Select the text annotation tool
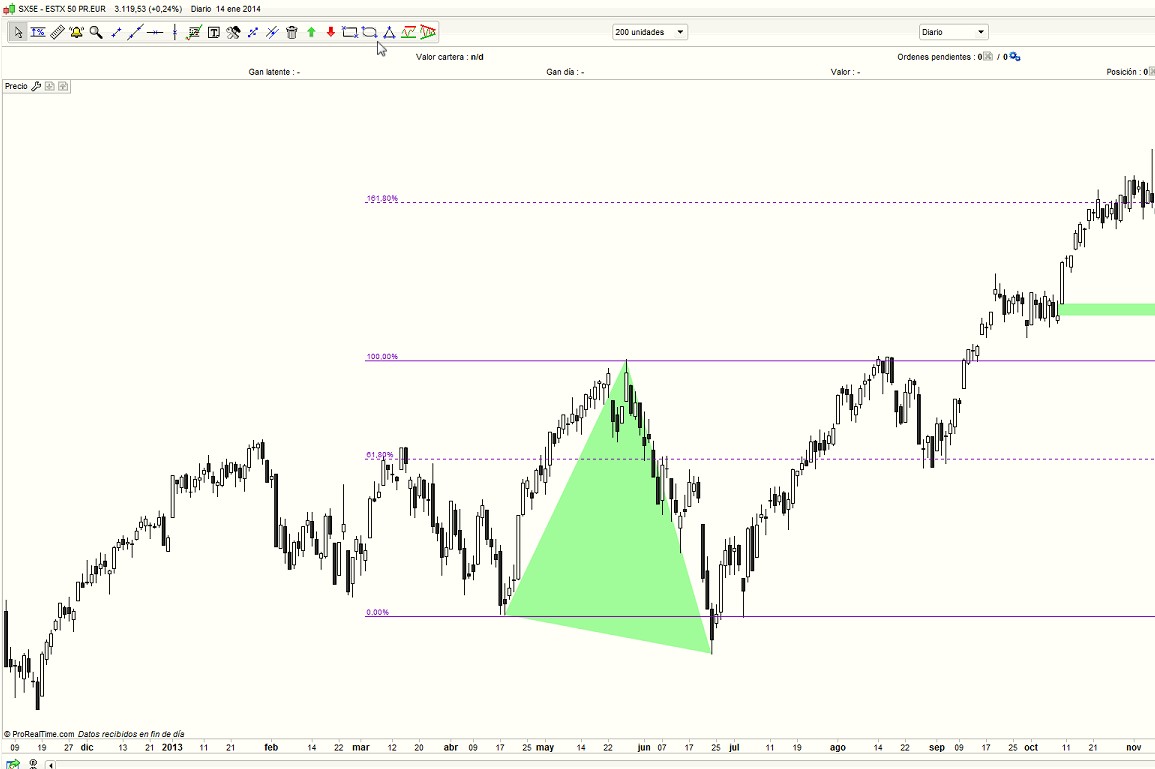1155x769 pixels. pyautogui.click(x=214, y=32)
